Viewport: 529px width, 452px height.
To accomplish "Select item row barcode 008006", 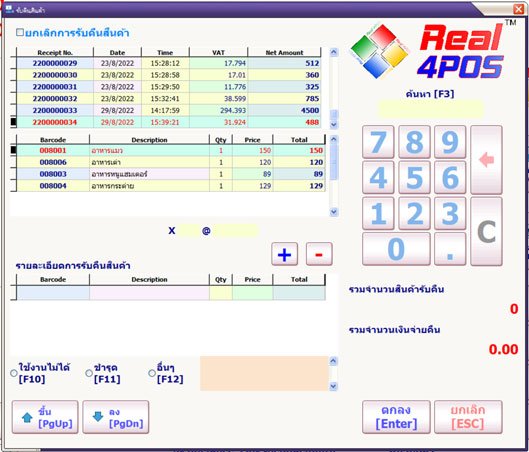I will click(x=171, y=162).
